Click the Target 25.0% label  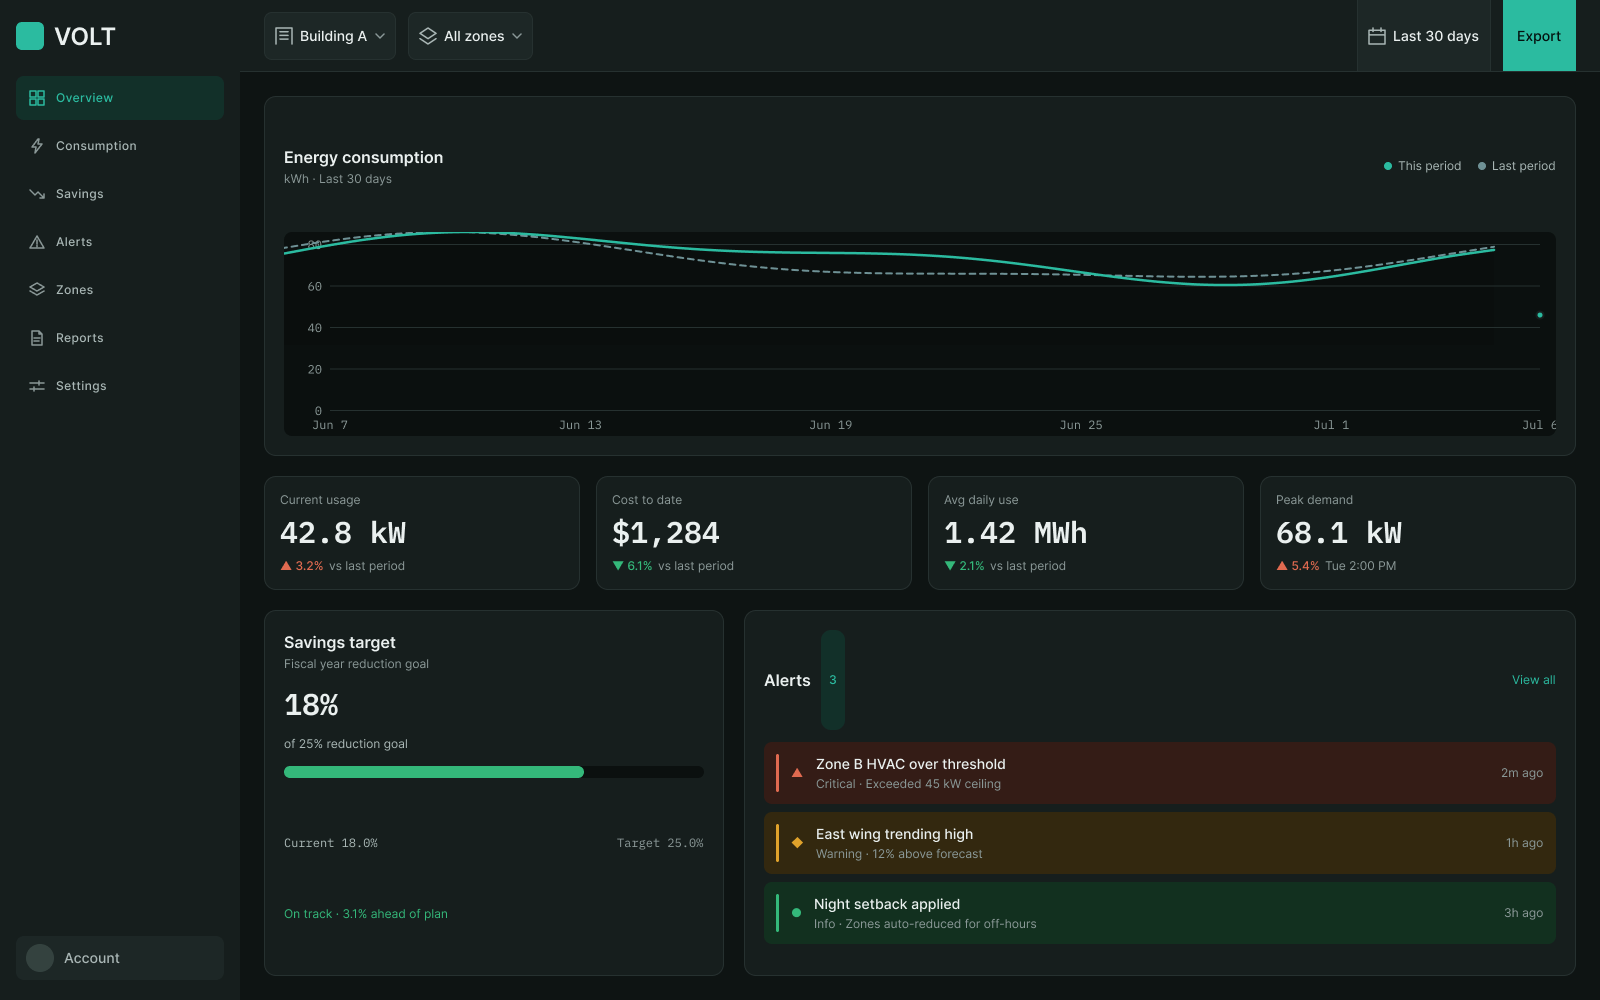click(x=660, y=843)
